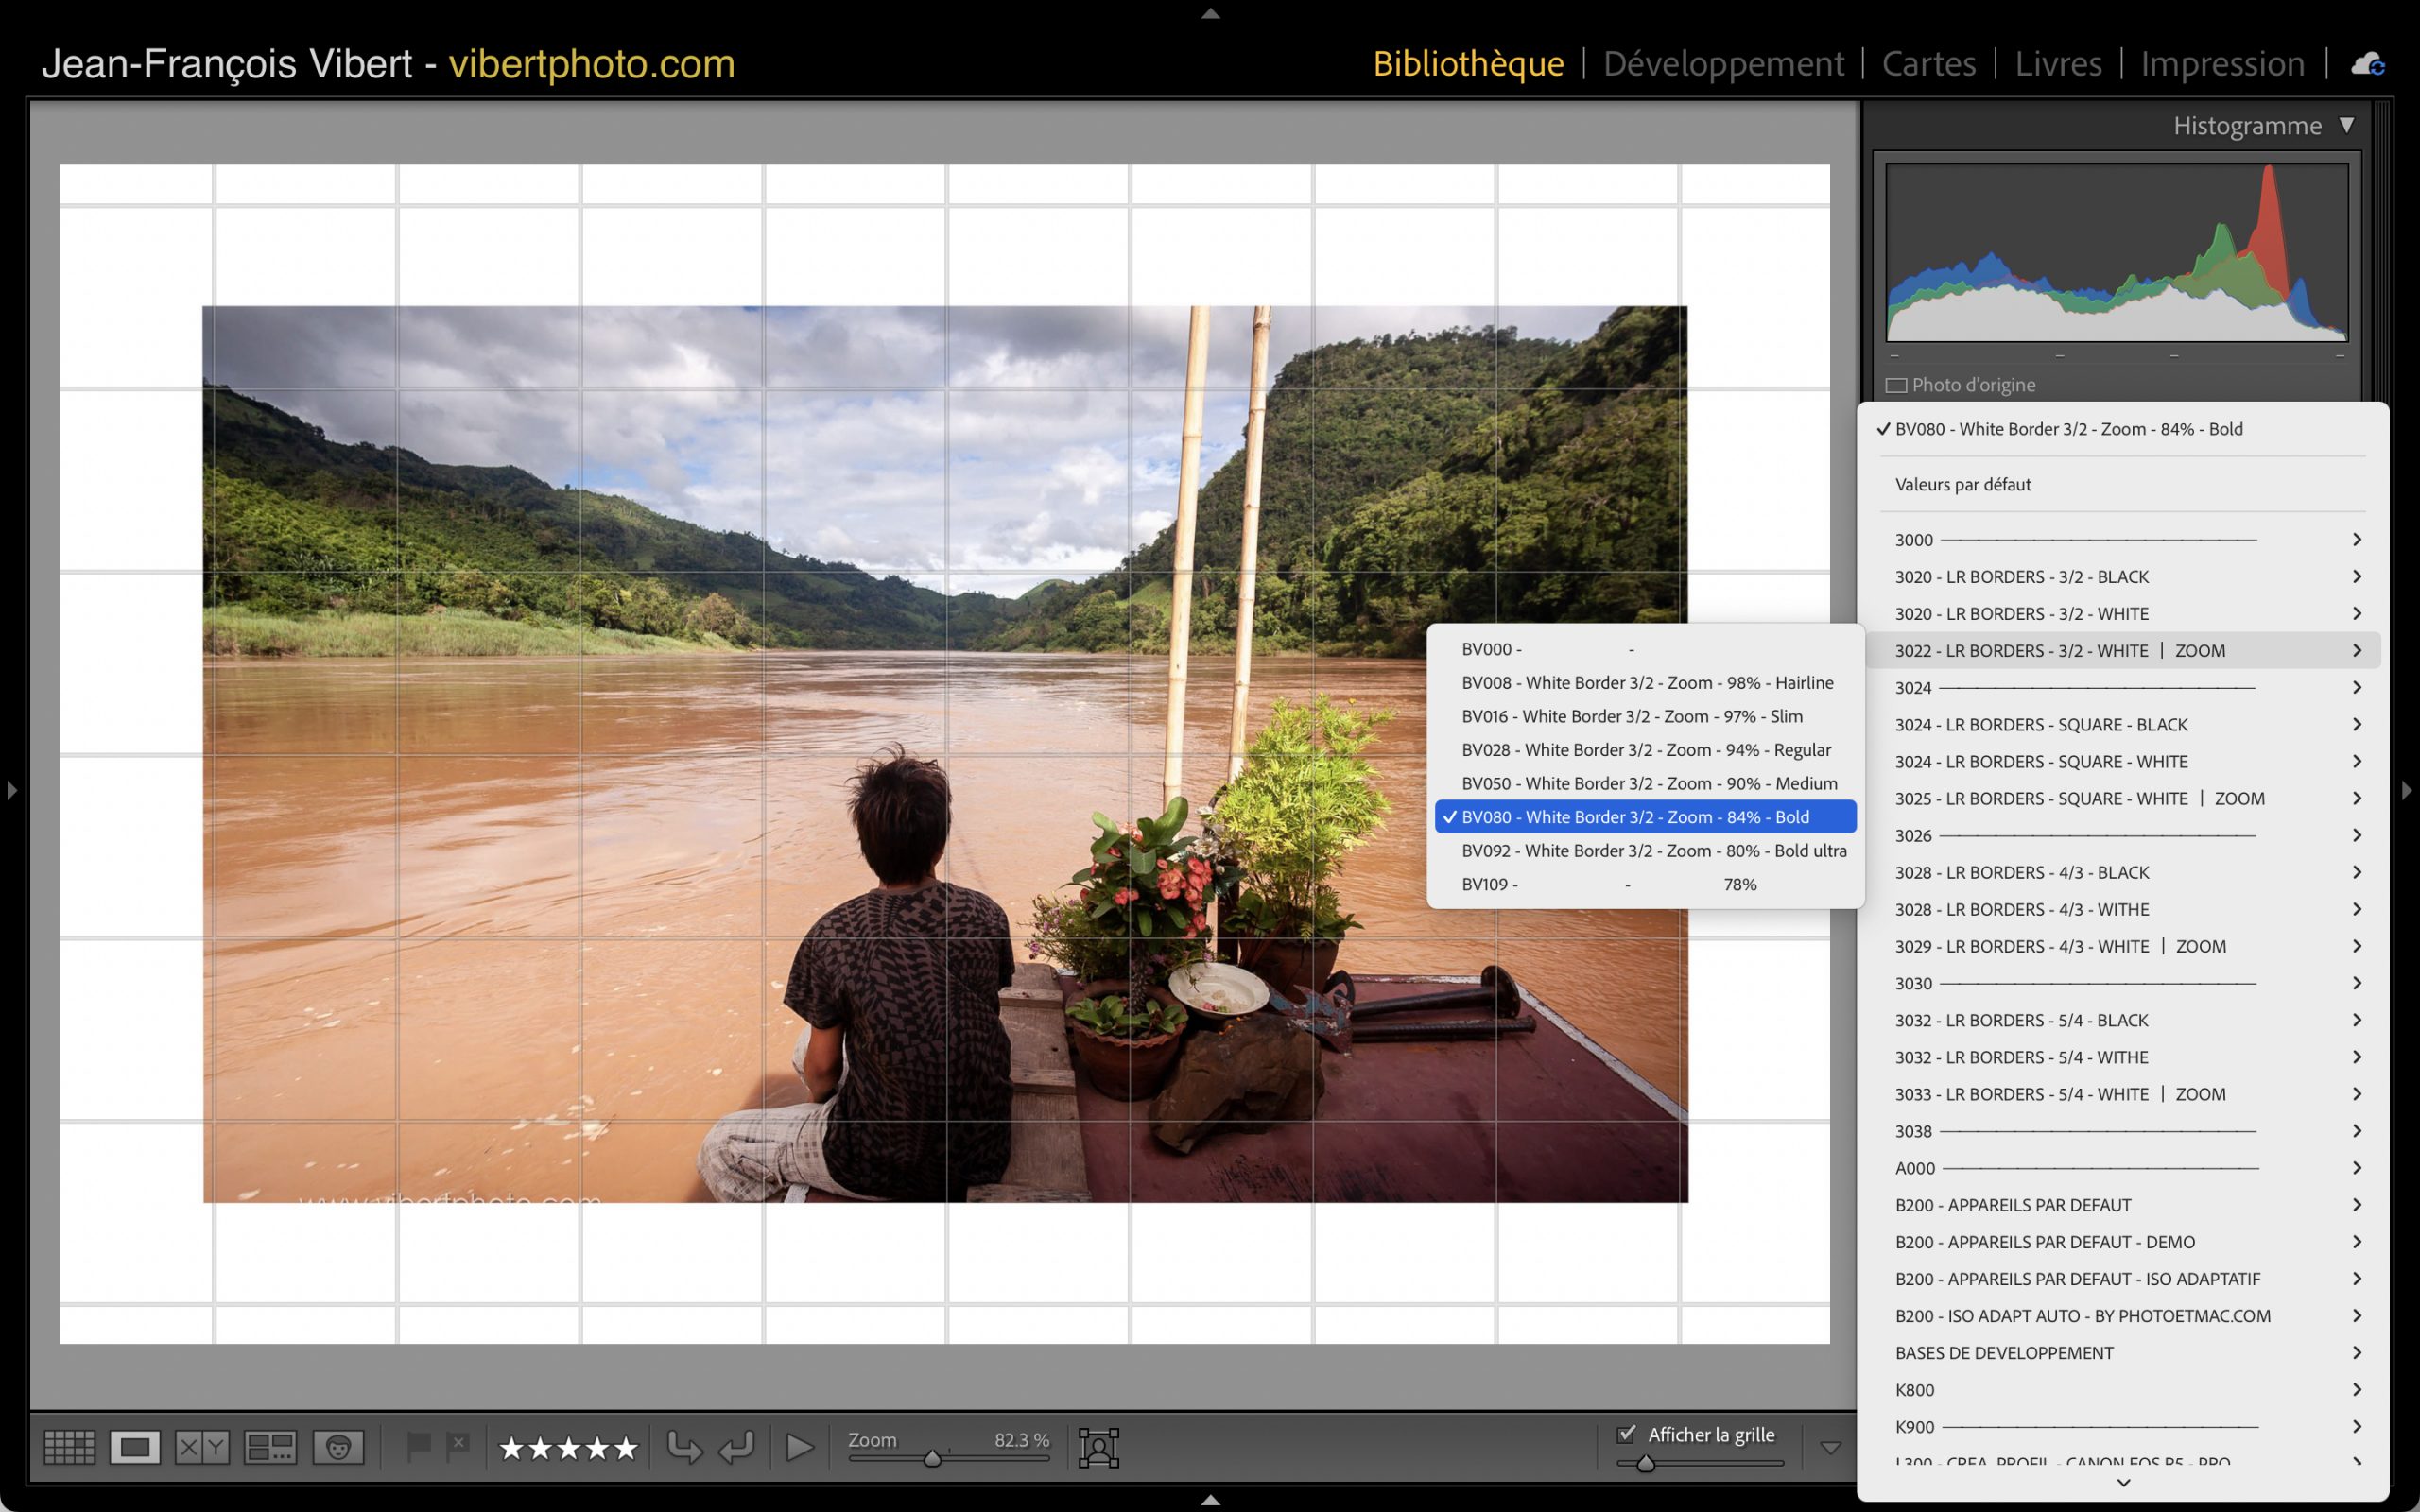2420x1512 pixels.
Task: Open toolbar content dropdown triangle
Action: [x=1830, y=1447]
